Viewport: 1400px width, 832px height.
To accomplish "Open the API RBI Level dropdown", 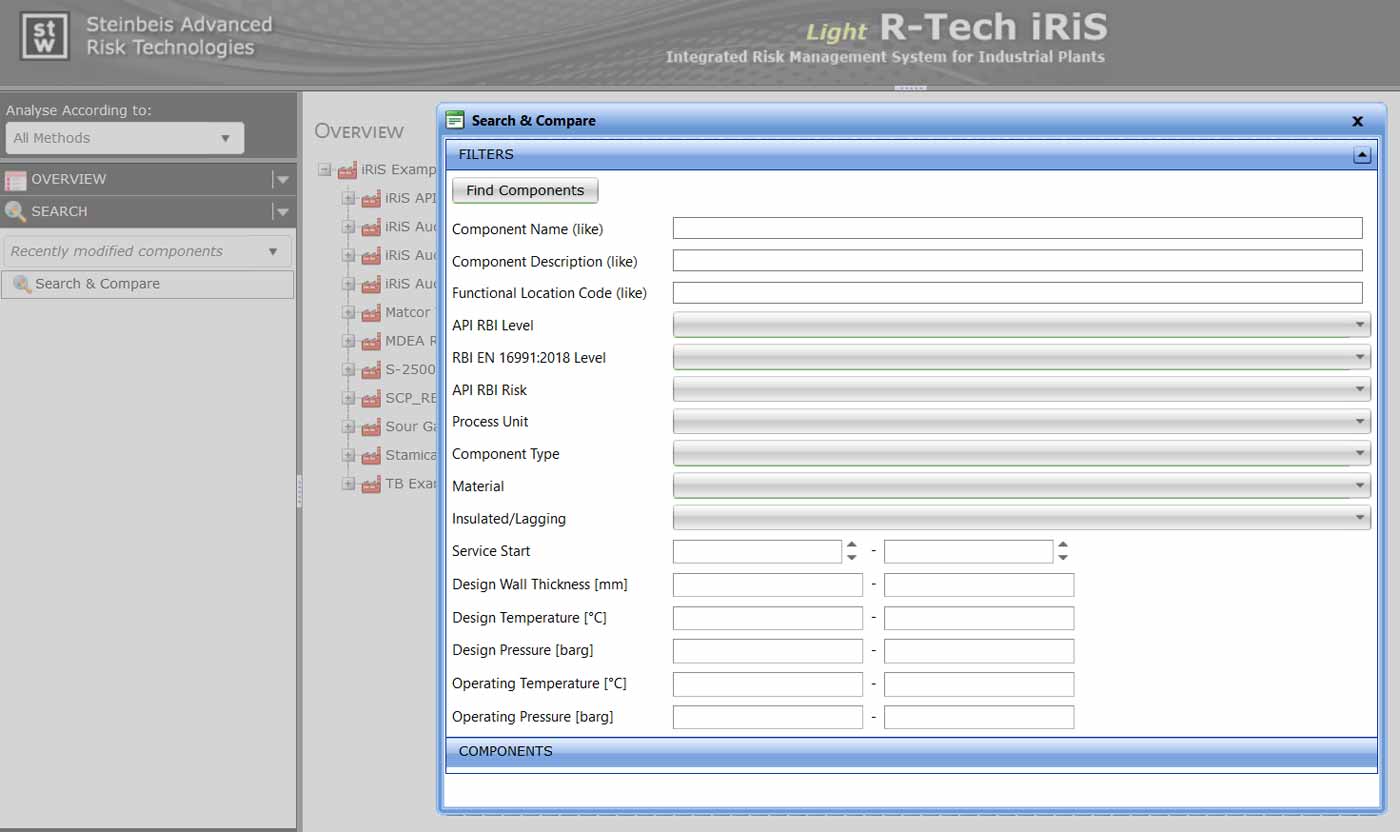I will [x=1021, y=325].
